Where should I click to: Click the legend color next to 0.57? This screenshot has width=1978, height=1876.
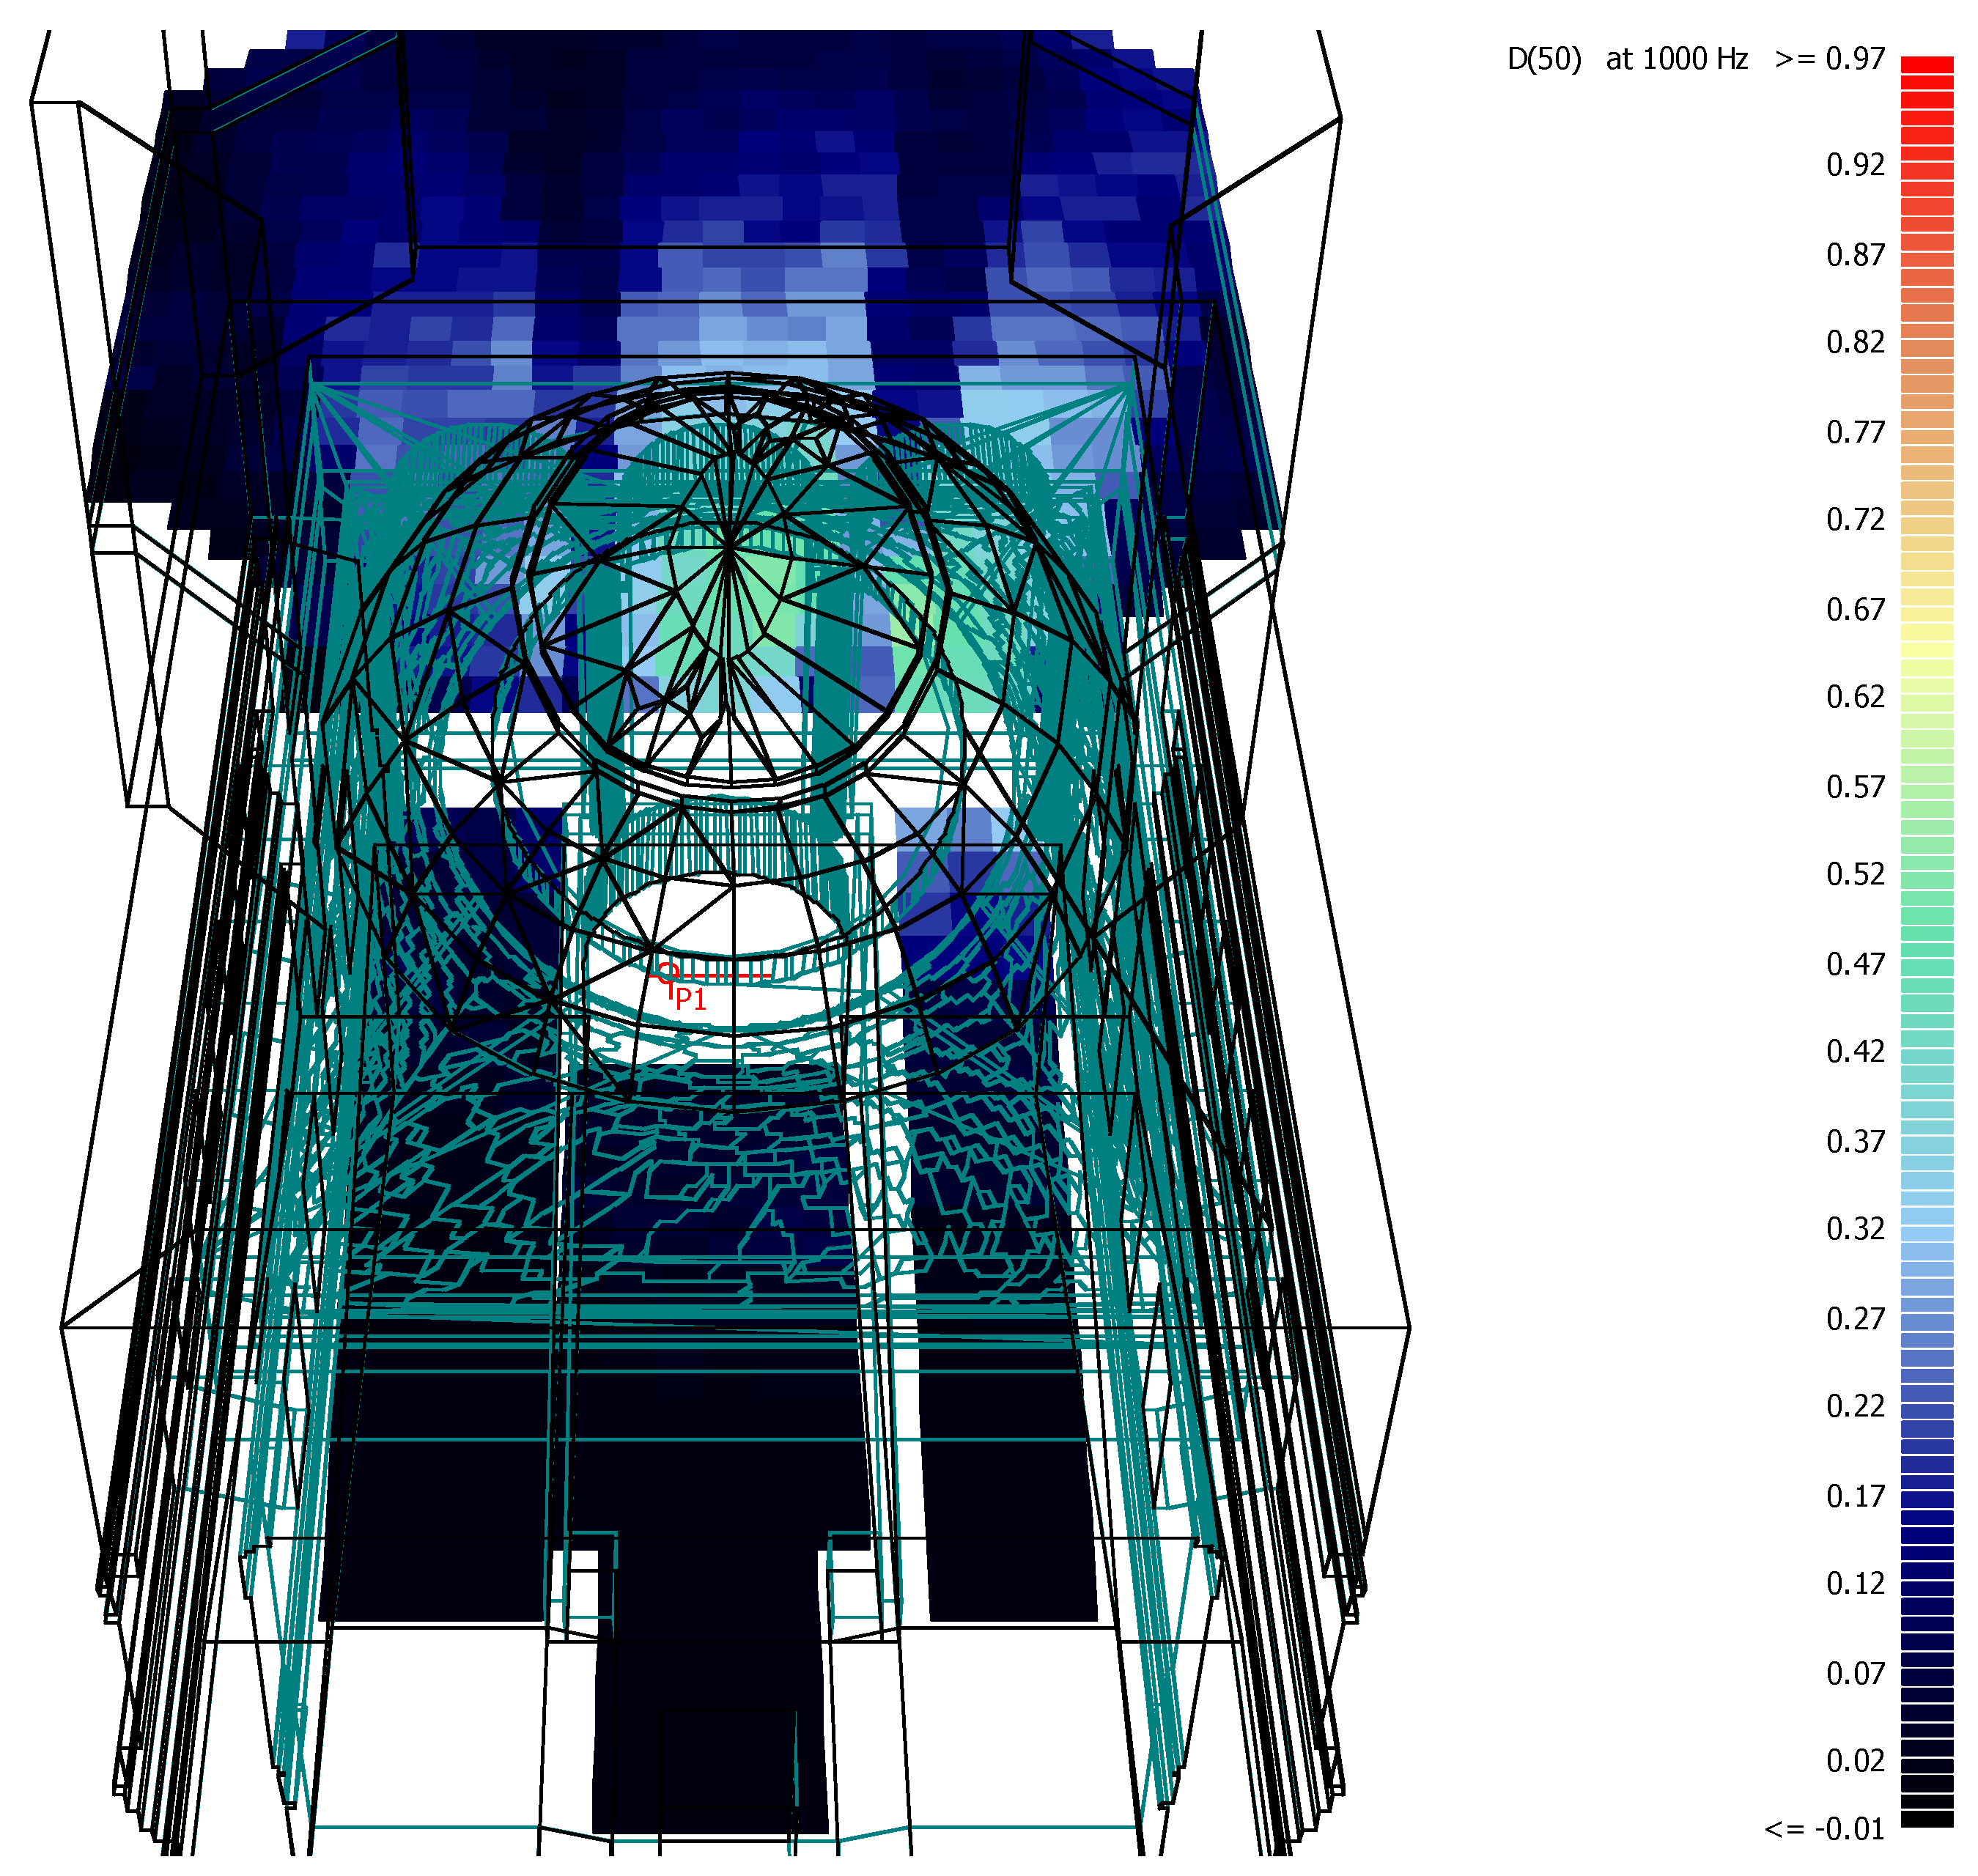tap(1926, 790)
